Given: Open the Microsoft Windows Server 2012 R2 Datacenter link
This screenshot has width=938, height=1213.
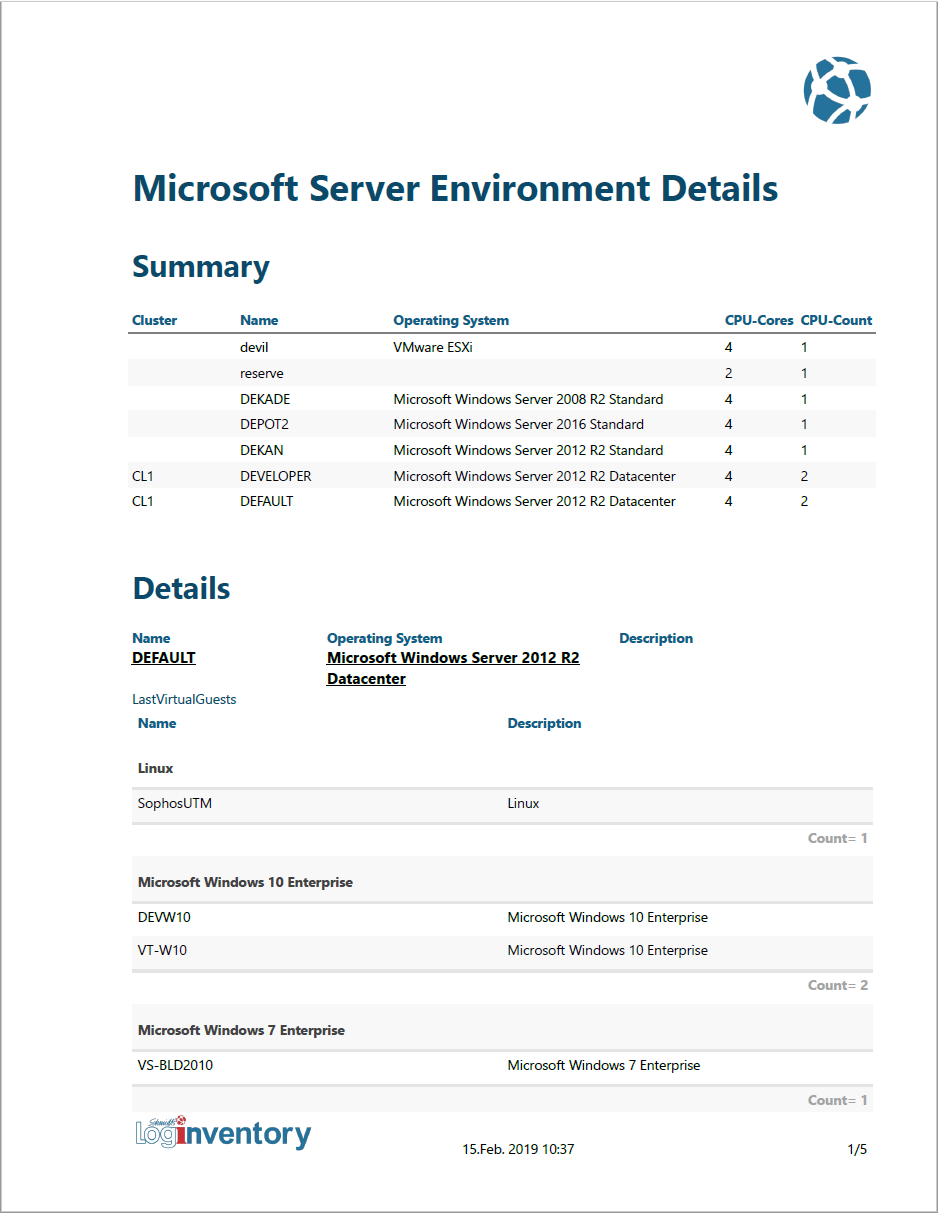Looking at the screenshot, I should [453, 668].
